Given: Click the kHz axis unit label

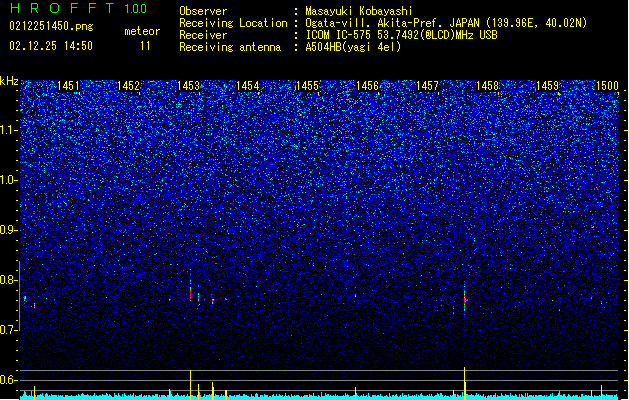Looking at the screenshot, I should [9, 81].
